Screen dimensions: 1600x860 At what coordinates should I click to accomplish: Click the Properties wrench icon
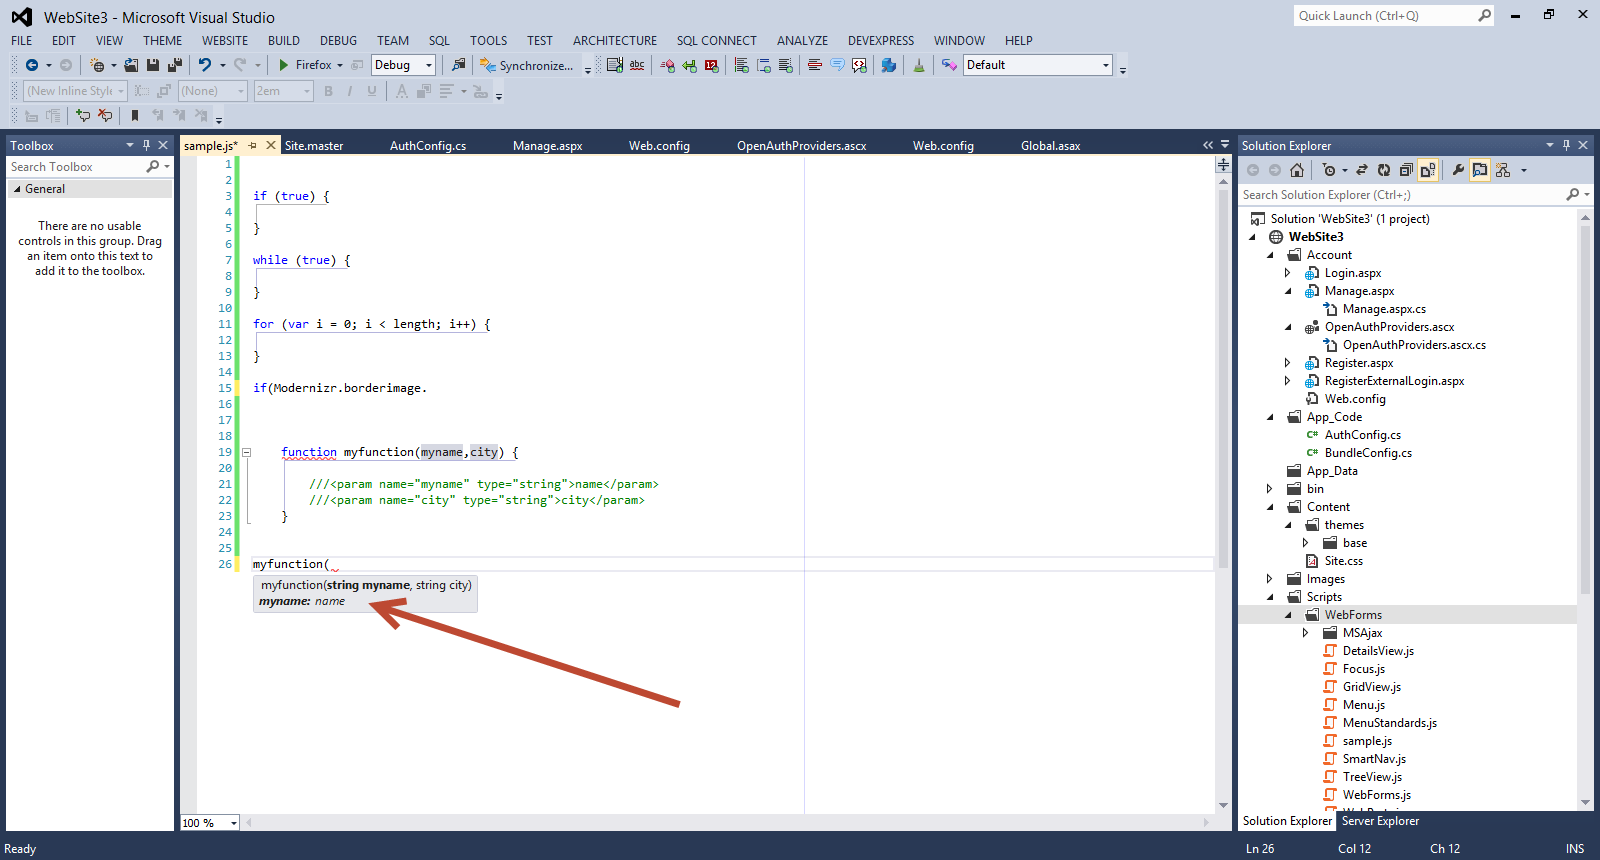[1458, 170]
